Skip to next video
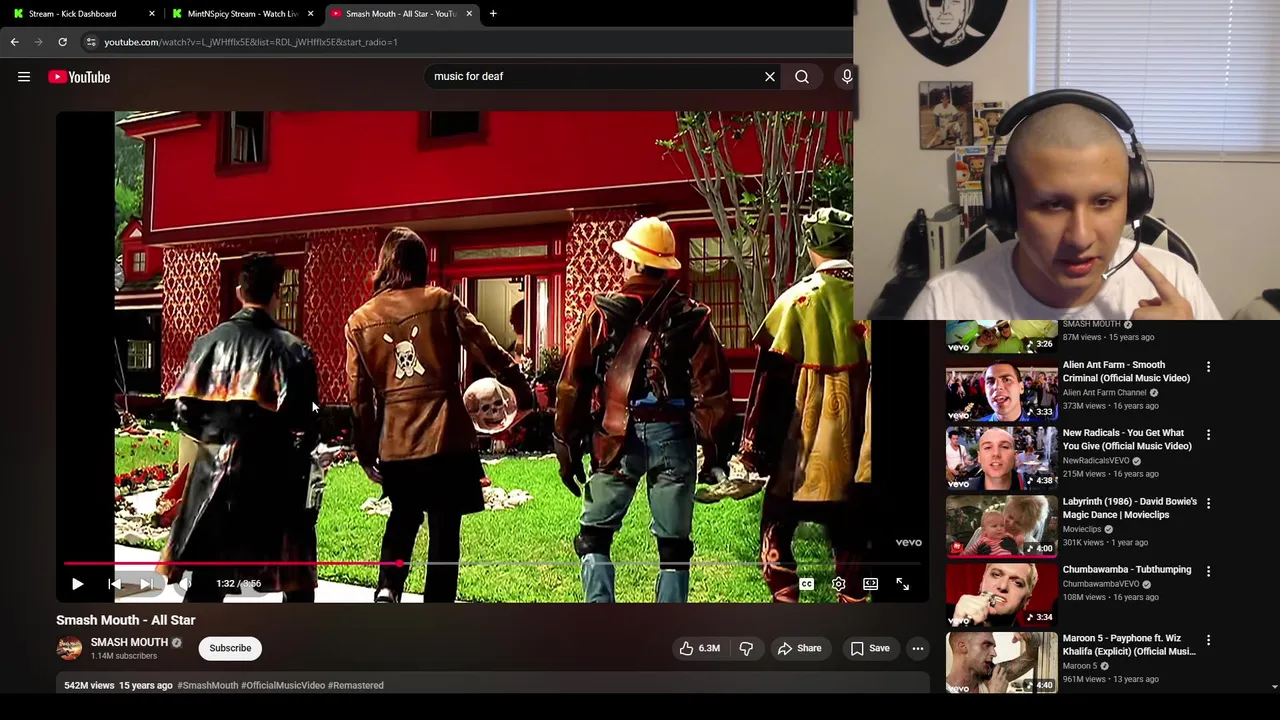The image size is (1280, 720). pyautogui.click(x=147, y=584)
